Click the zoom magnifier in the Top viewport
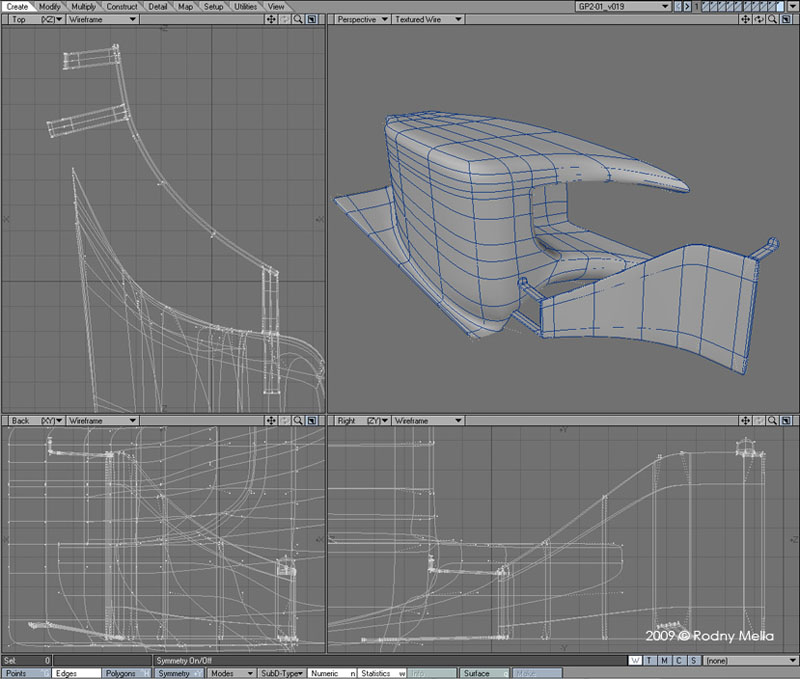 (x=299, y=19)
